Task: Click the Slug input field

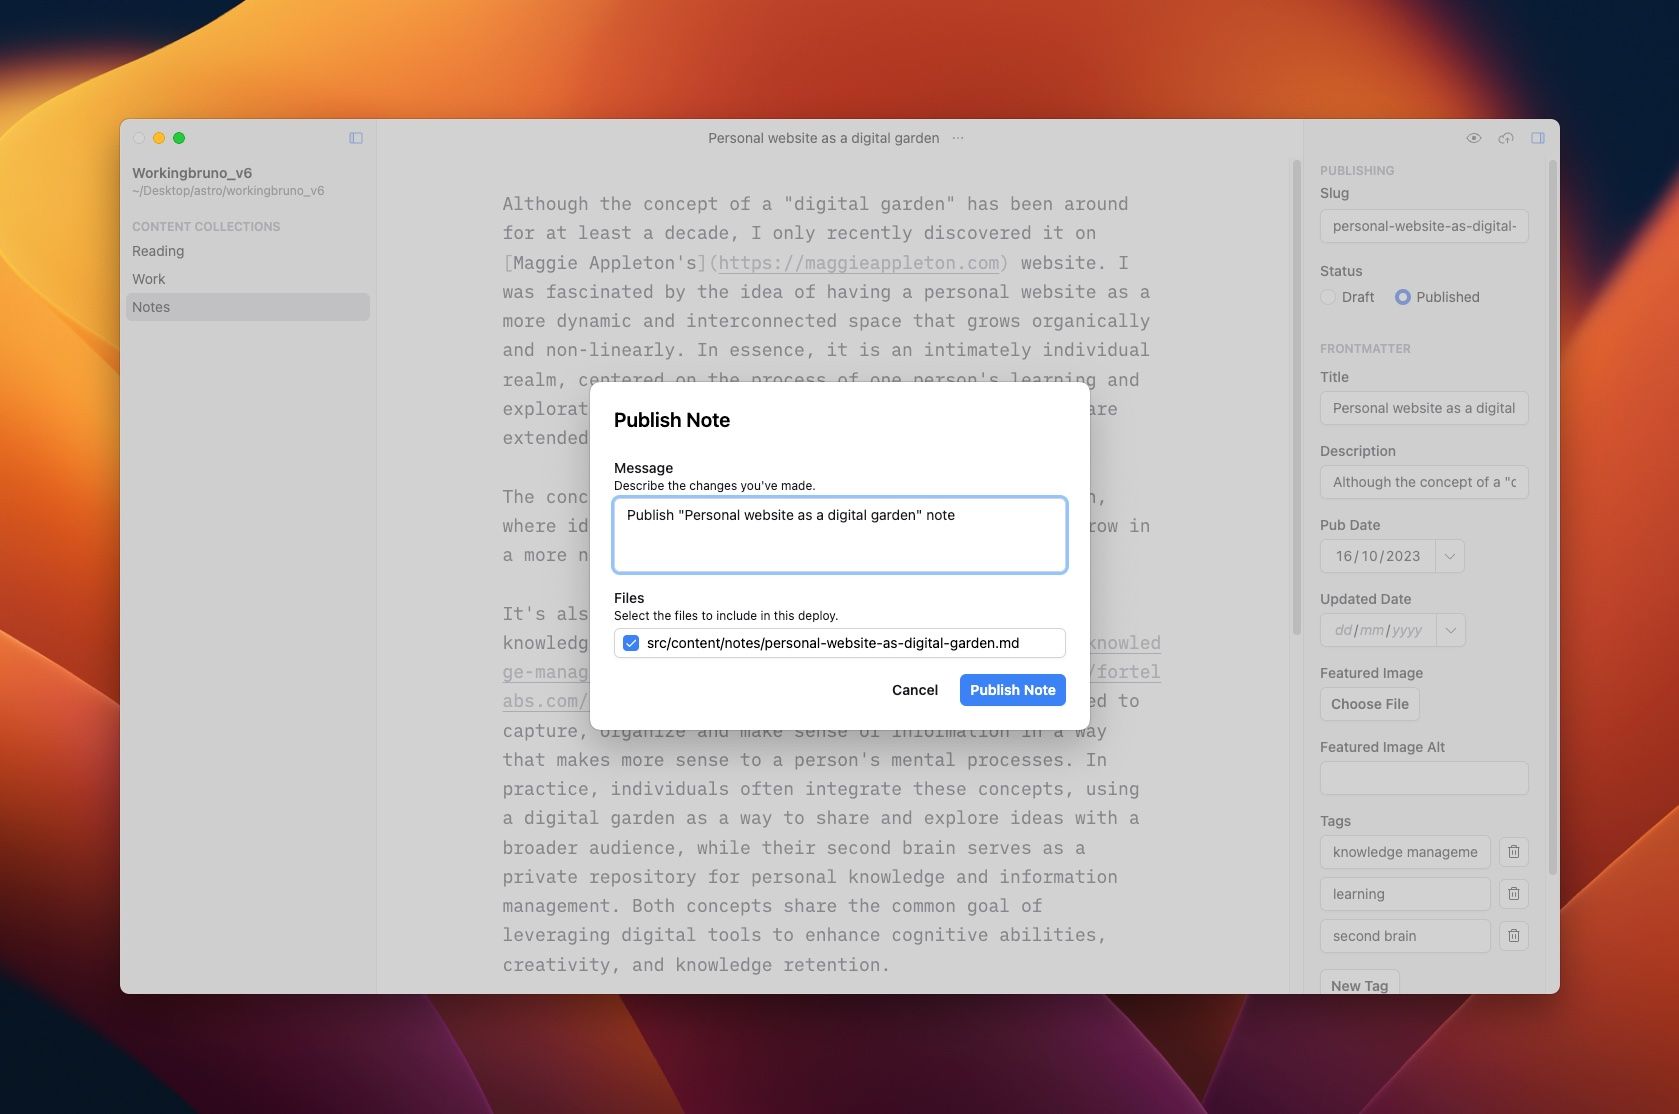Action: [x=1424, y=226]
